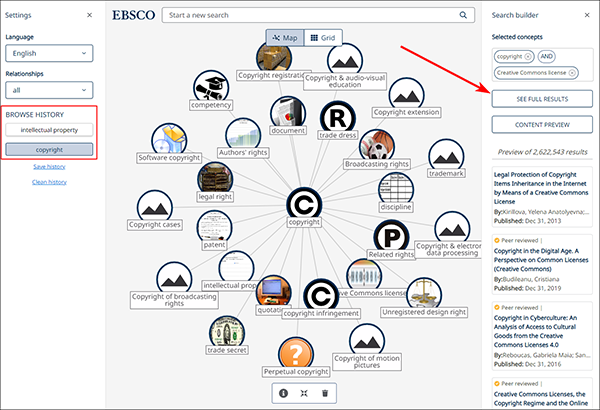This screenshot has width=600, height=410.
Task: Select the Software copyright node icon
Action: (169, 140)
